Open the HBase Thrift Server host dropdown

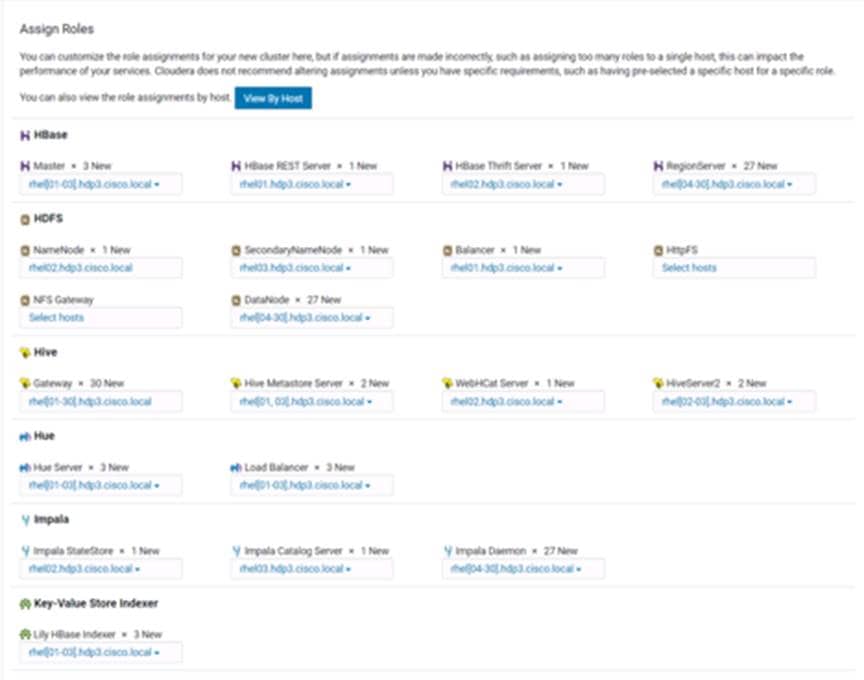pyautogui.click(x=523, y=184)
